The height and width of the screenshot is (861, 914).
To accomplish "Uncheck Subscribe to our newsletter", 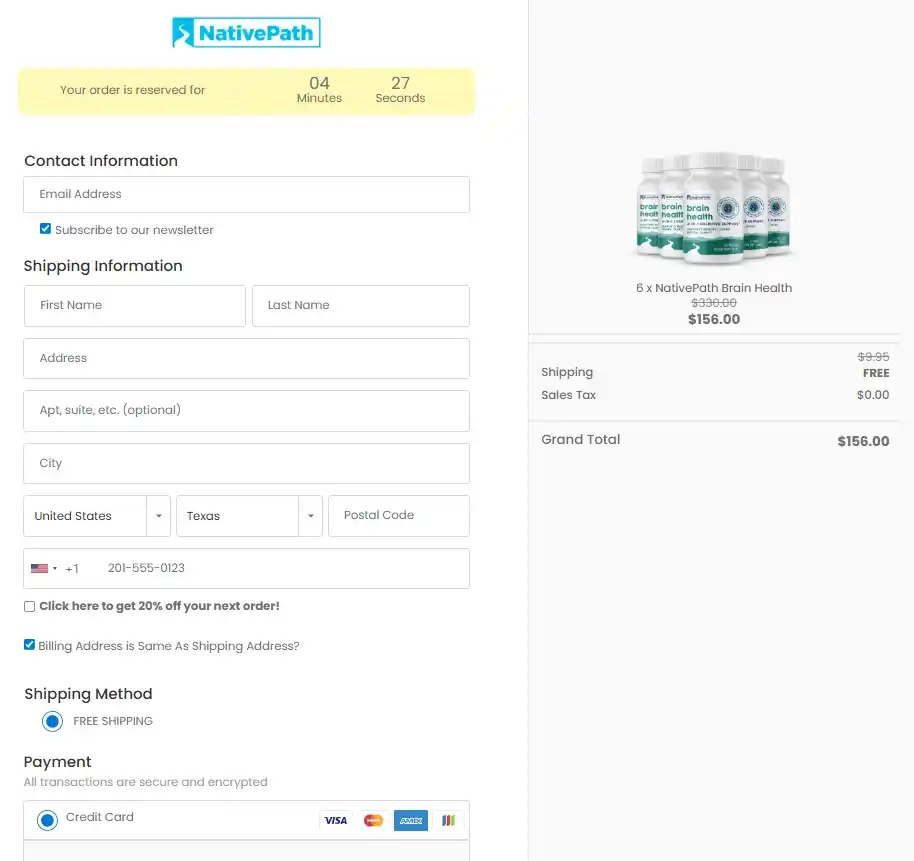I will [x=45, y=228].
